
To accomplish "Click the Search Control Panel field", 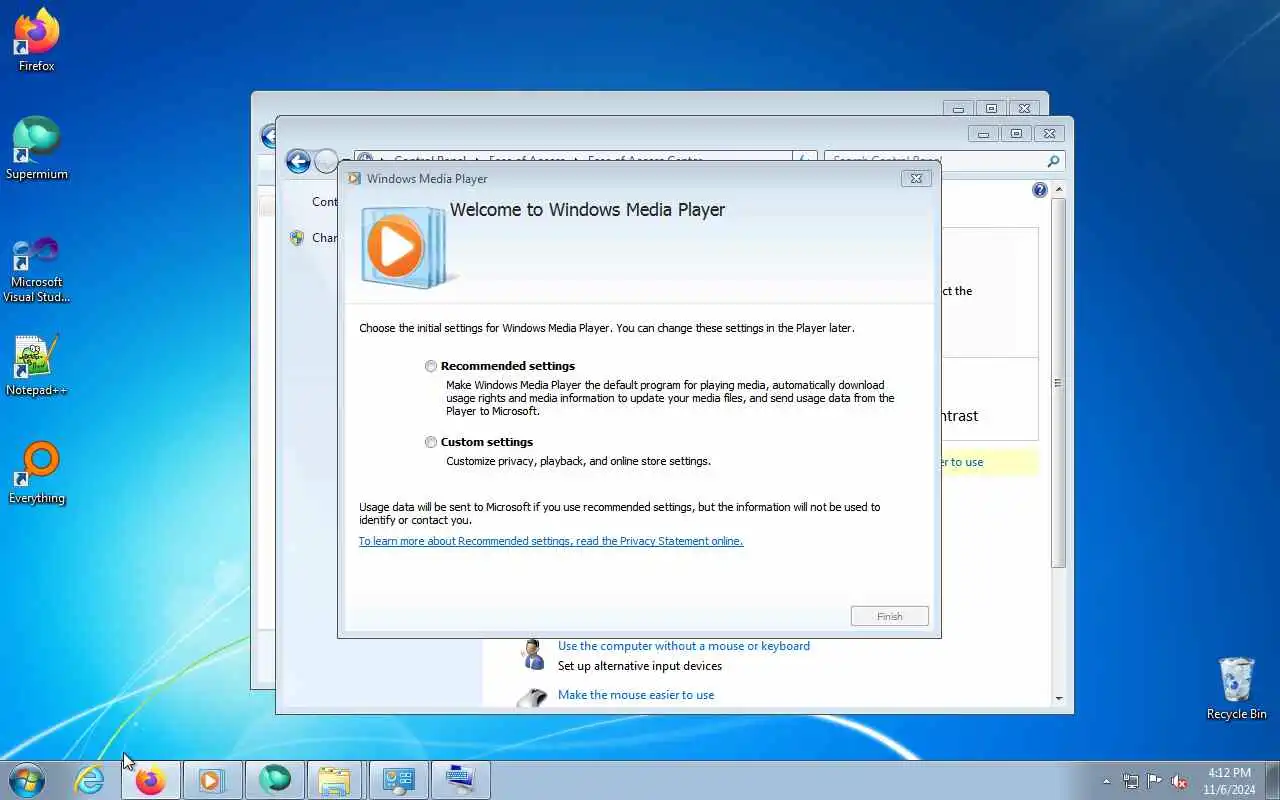I will coord(935,161).
